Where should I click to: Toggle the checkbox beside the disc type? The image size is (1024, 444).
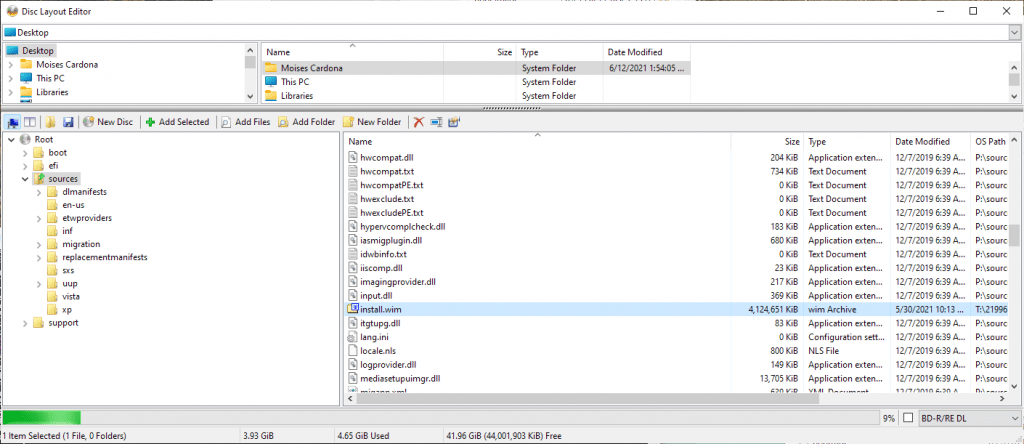[908, 418]
